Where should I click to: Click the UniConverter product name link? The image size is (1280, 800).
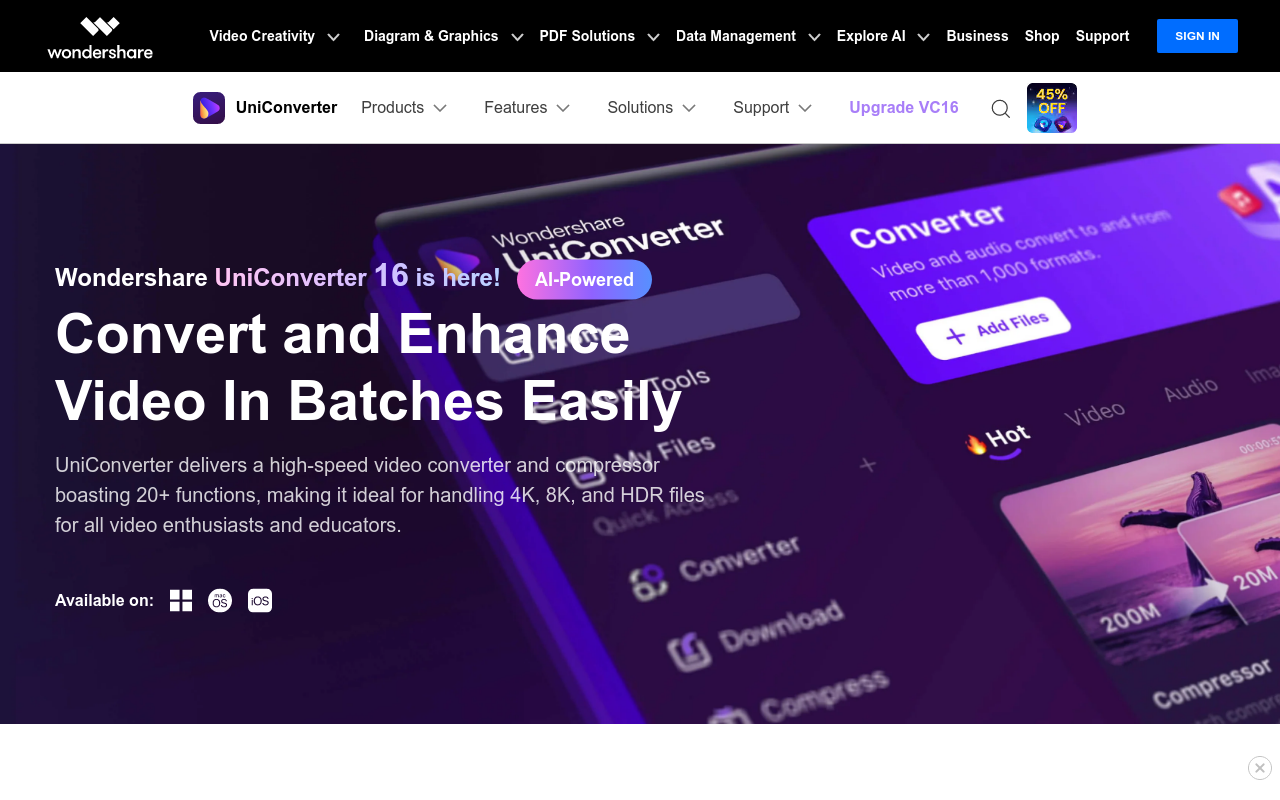click(286, 108)
